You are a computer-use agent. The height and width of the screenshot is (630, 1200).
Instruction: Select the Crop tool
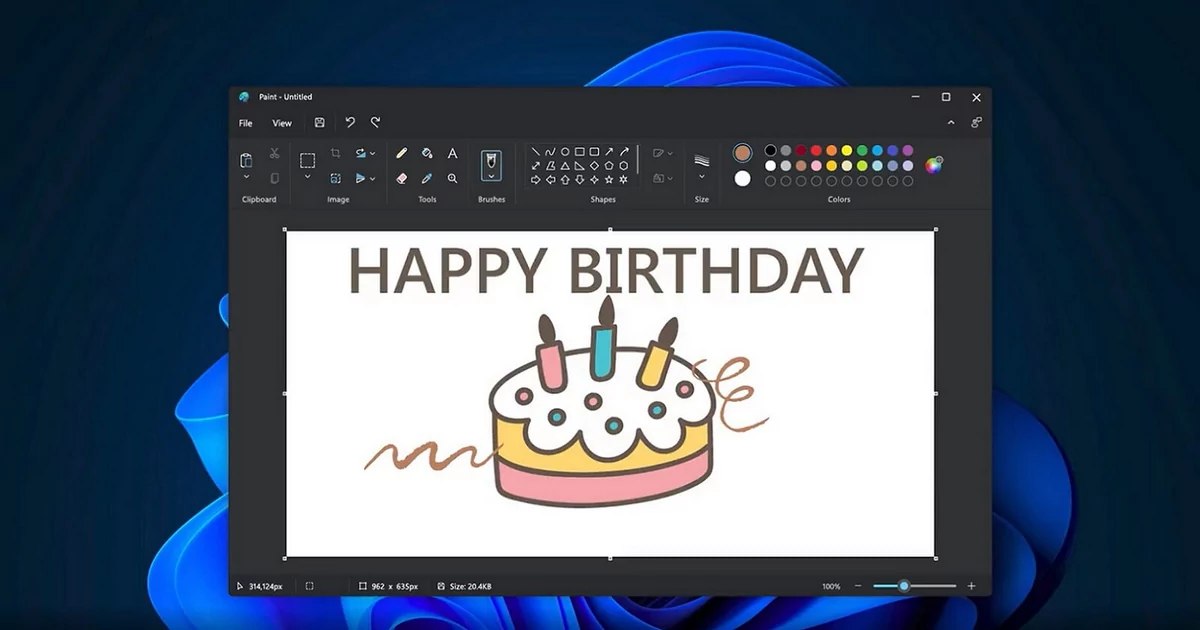[x=335, y=153]
